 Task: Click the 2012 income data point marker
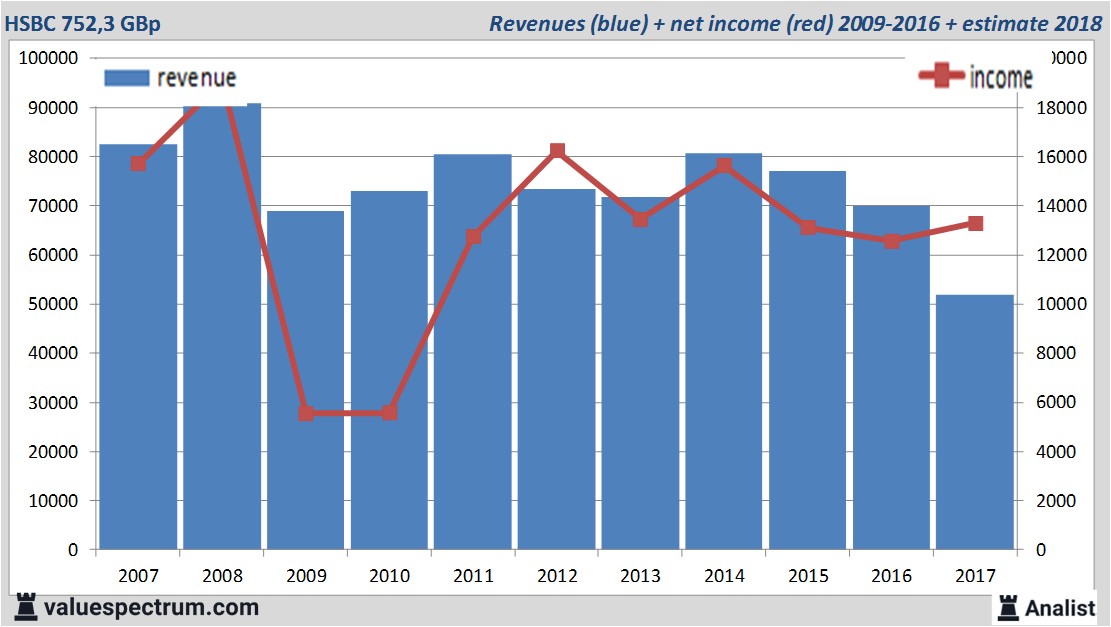click(x=557, y=151)
